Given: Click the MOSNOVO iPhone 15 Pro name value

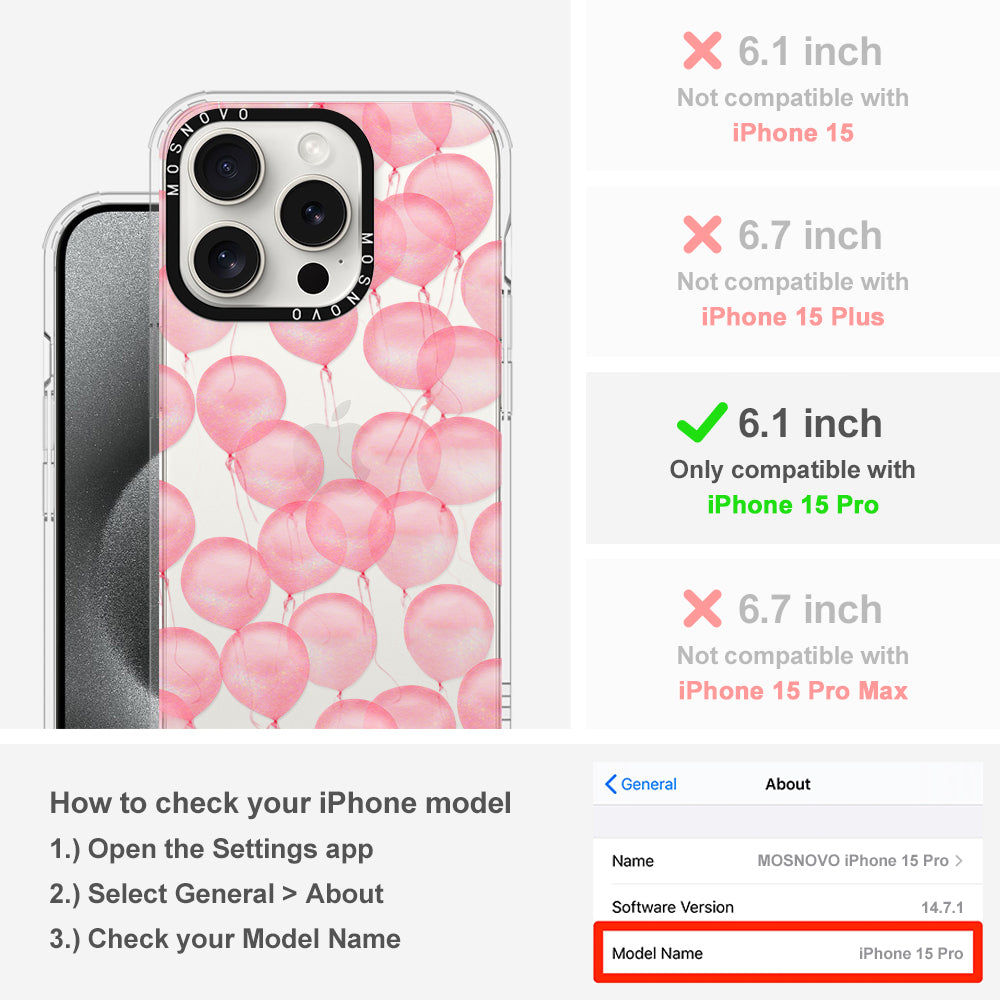Looking at the screenshot, I should coord(853,860).
